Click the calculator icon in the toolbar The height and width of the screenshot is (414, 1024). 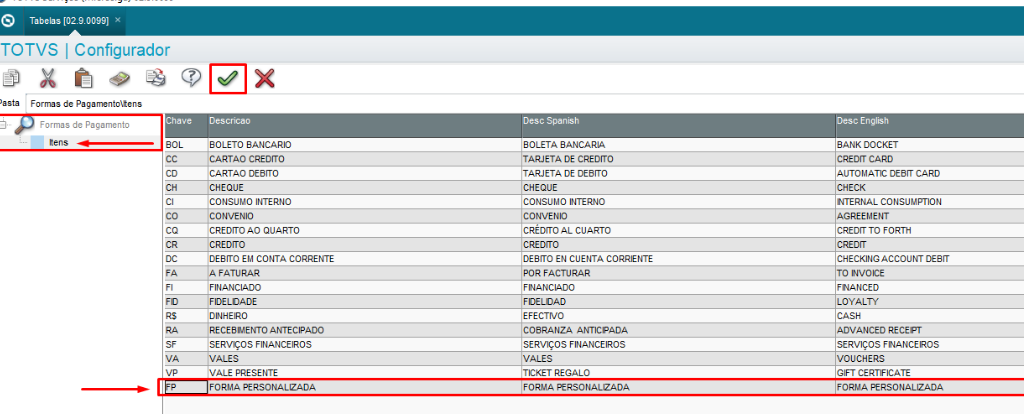click(119, 78)
